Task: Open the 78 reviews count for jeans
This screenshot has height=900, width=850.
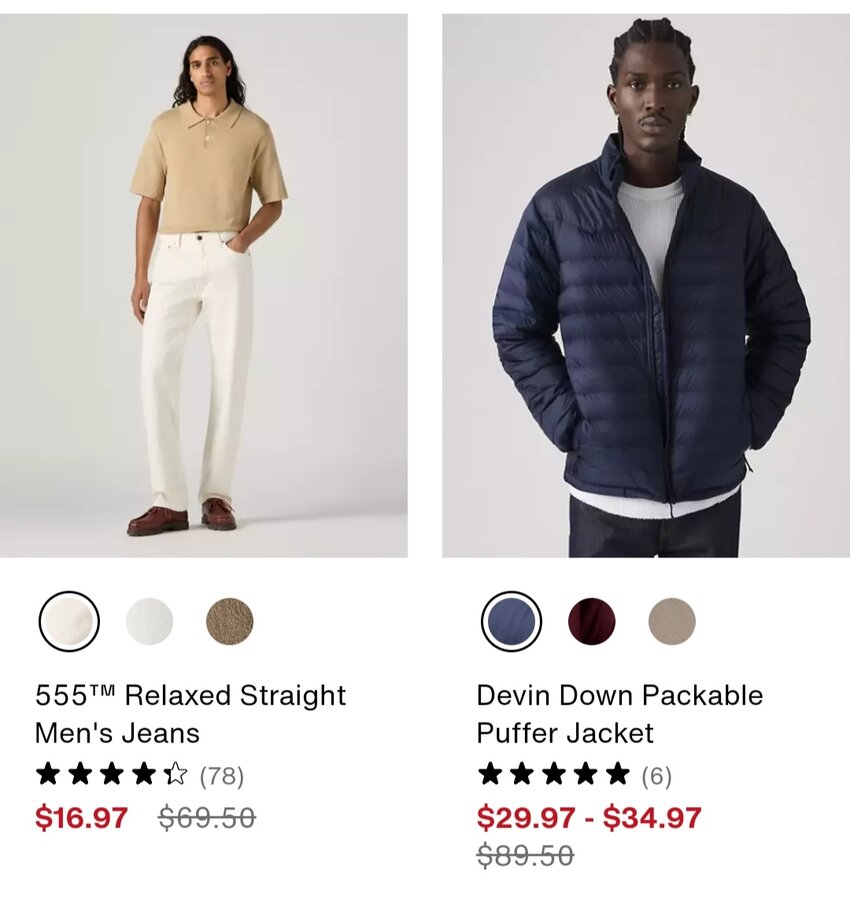Action: point(222,775)
